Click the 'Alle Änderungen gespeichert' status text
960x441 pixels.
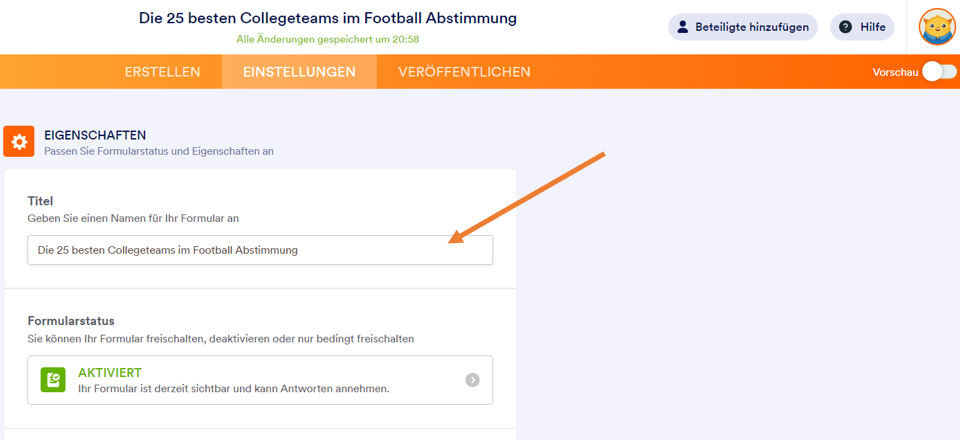[x=327, y=39]
